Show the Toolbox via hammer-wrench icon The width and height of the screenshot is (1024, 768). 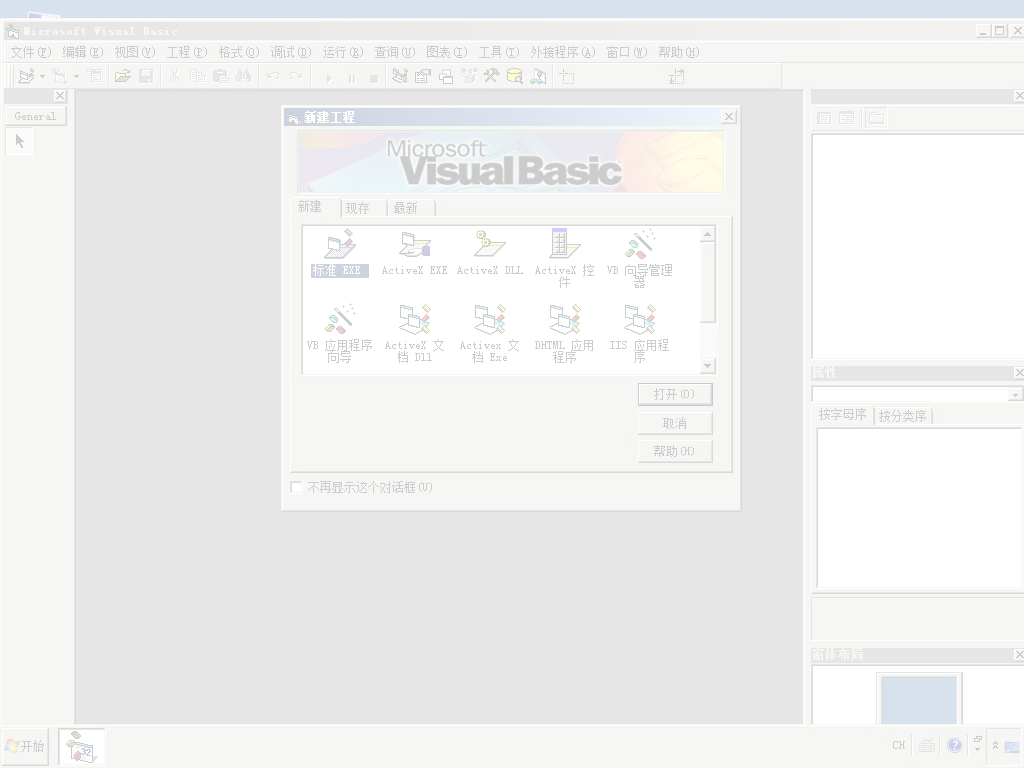coord(491,76)
